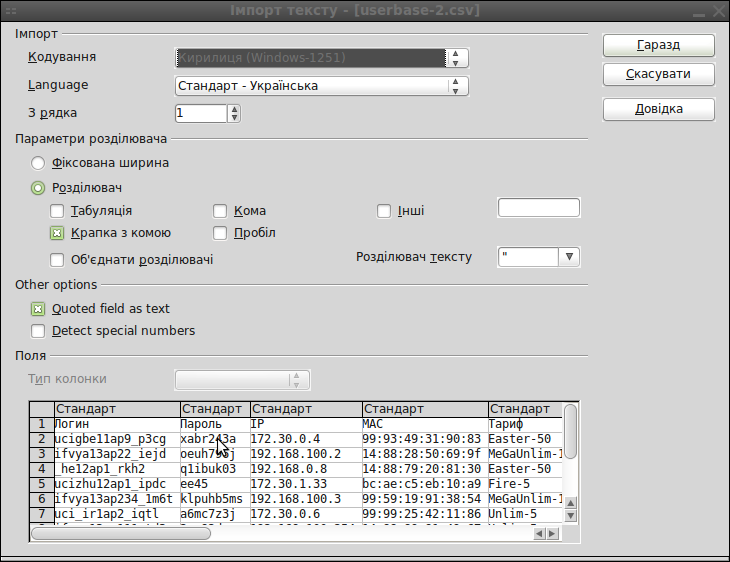730x562 pixels.
Task: Select Стандарт column header above MAC
Action: tap(426, 409)
